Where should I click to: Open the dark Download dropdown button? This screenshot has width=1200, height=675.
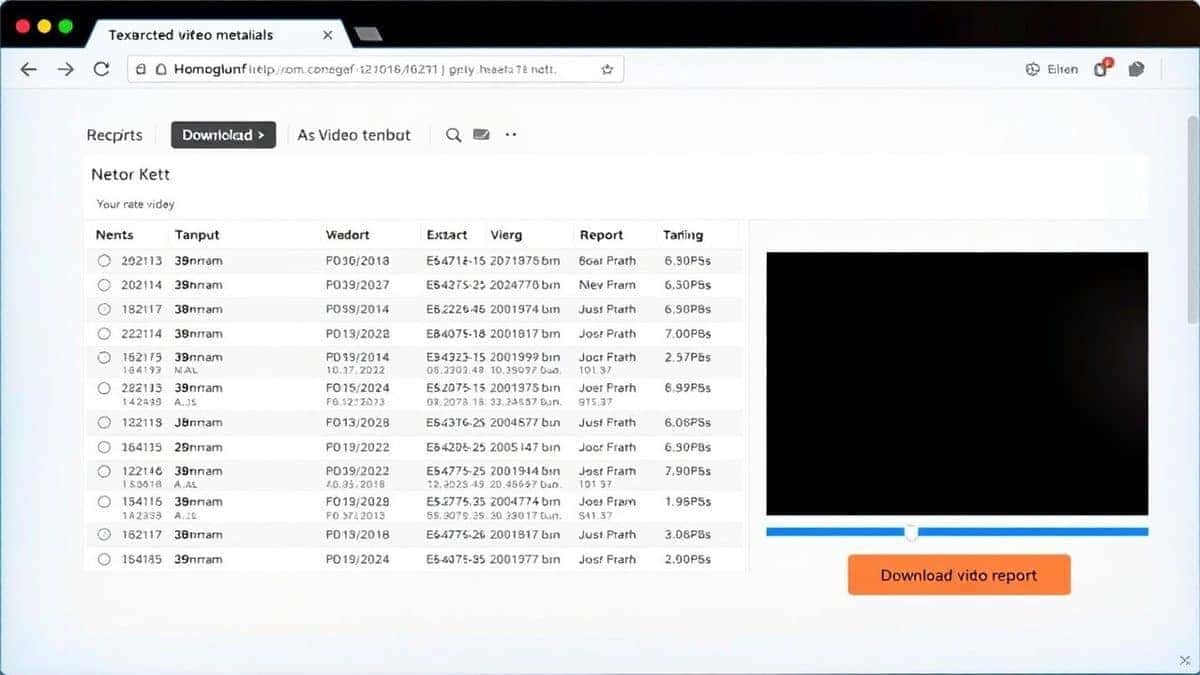click(x=223, y=135)
